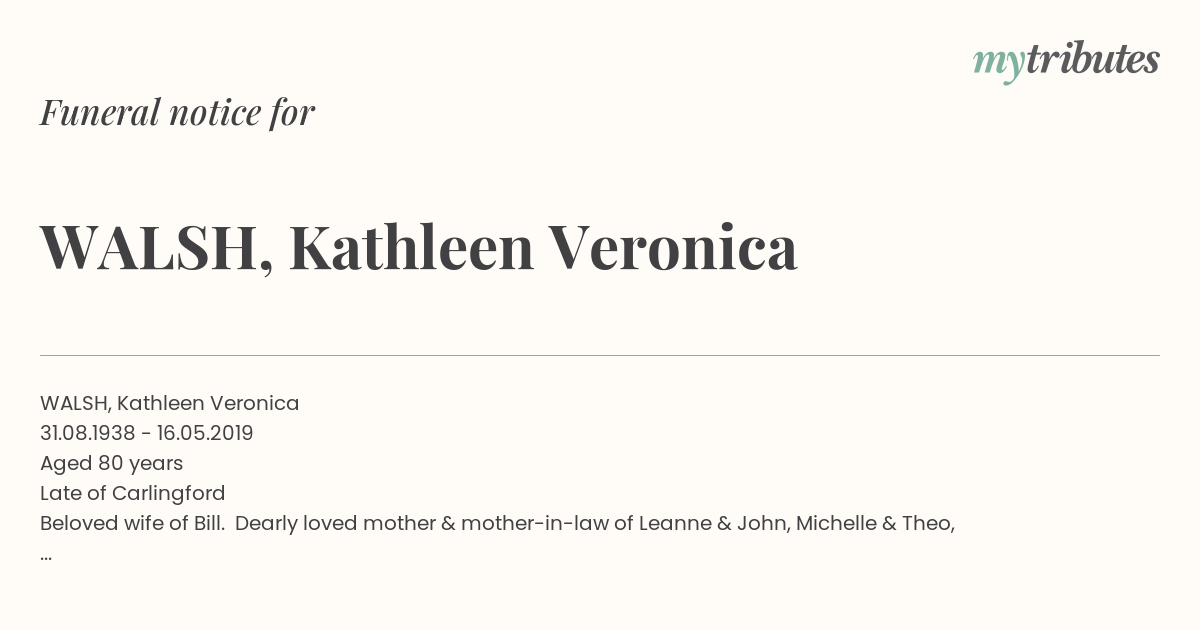Click the "Late of Carlingford" line

point(133,493)
